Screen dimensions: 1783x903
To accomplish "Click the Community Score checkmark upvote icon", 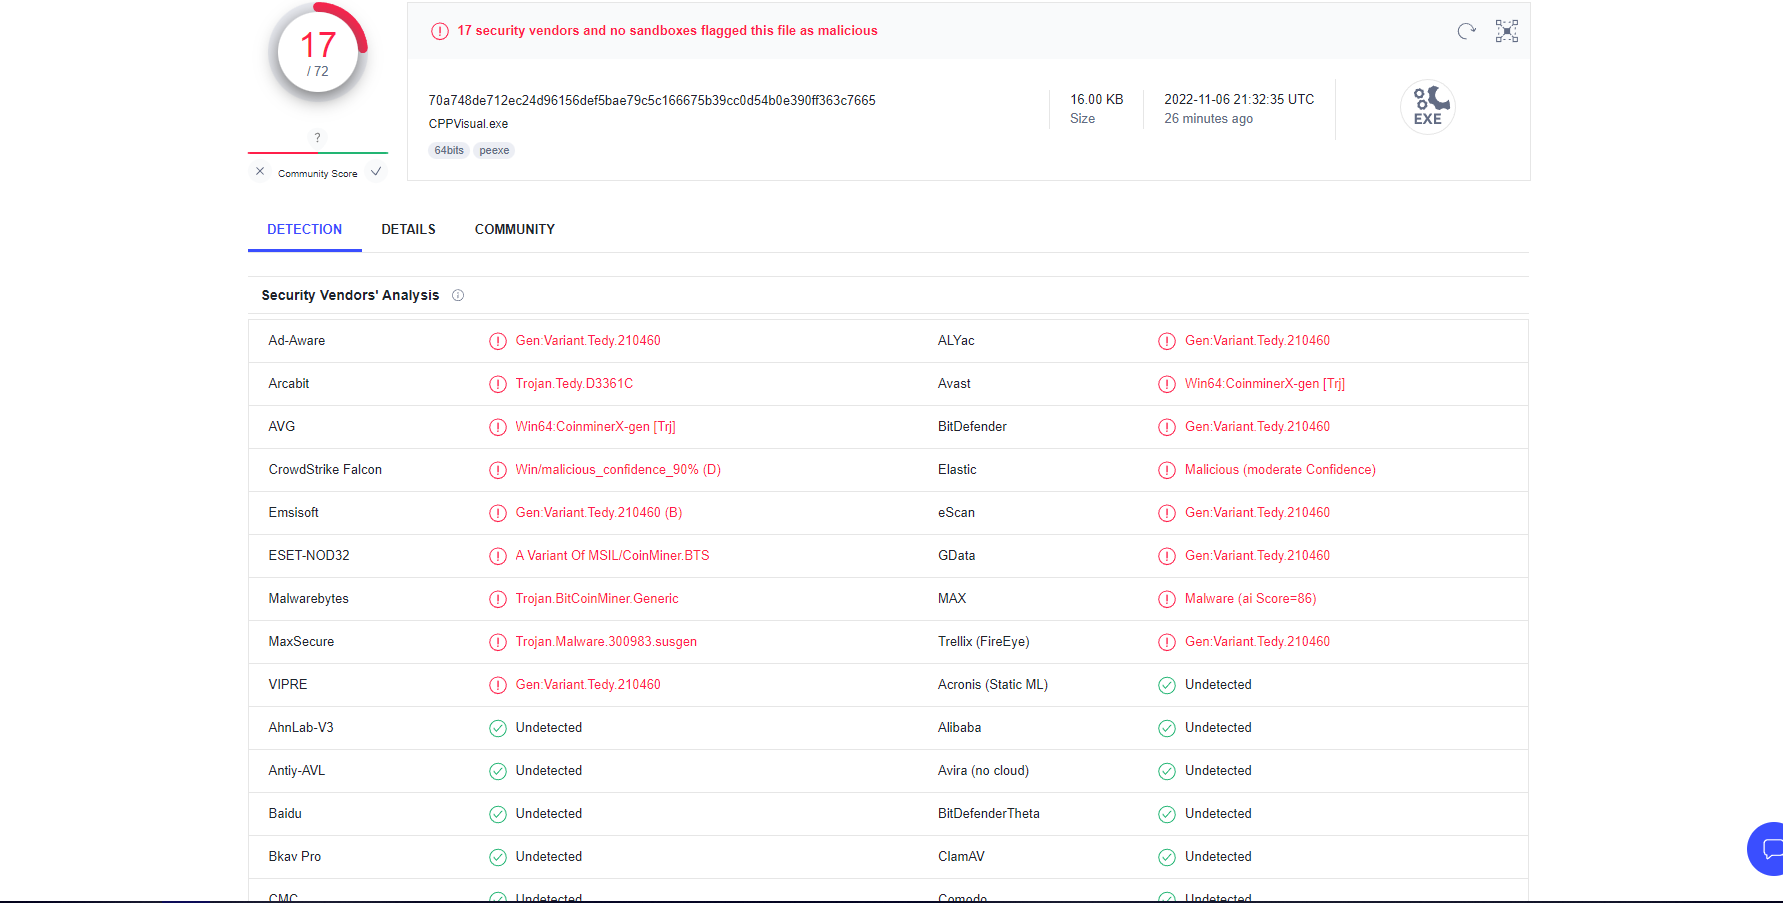I will 376,172.
